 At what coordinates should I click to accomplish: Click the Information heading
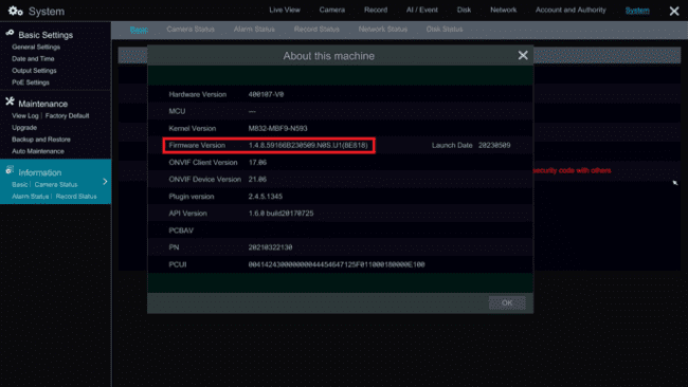pyautogui.click(x=40, y=173)
